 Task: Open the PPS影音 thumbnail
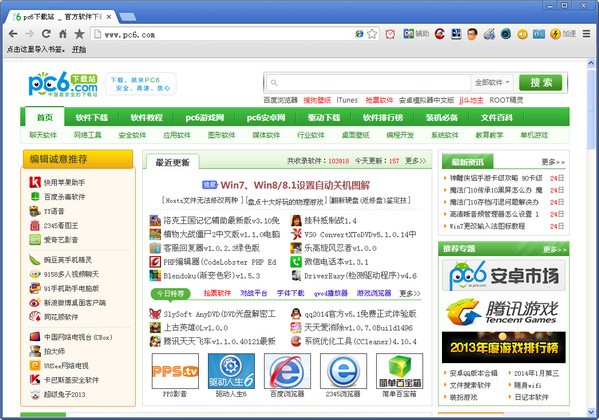[175, 371]
